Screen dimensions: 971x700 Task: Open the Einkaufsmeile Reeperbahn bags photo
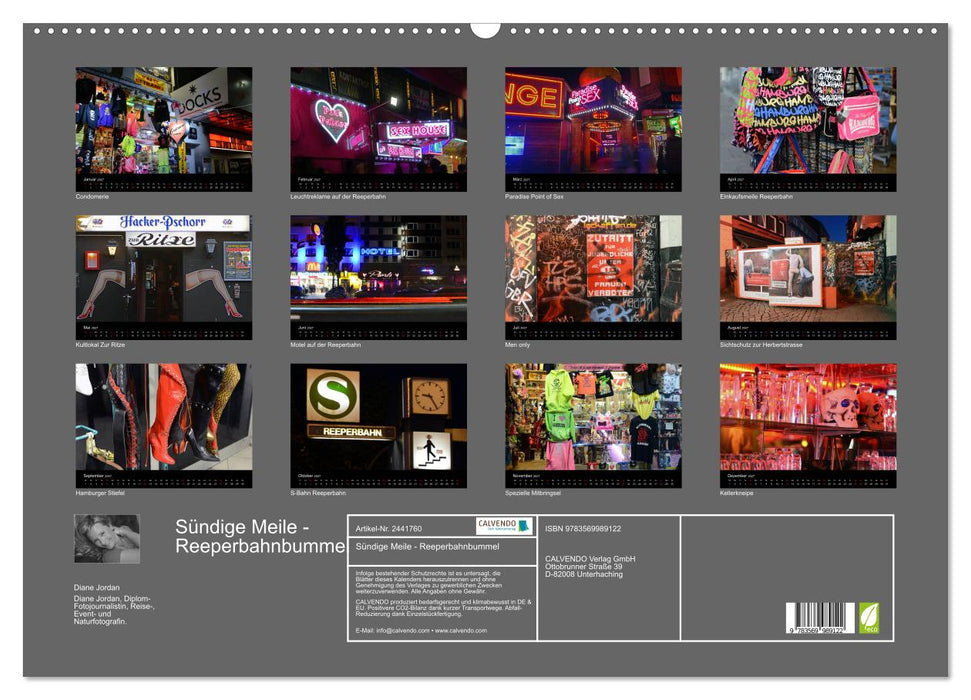pyautogui.click(x=808, y=129)
